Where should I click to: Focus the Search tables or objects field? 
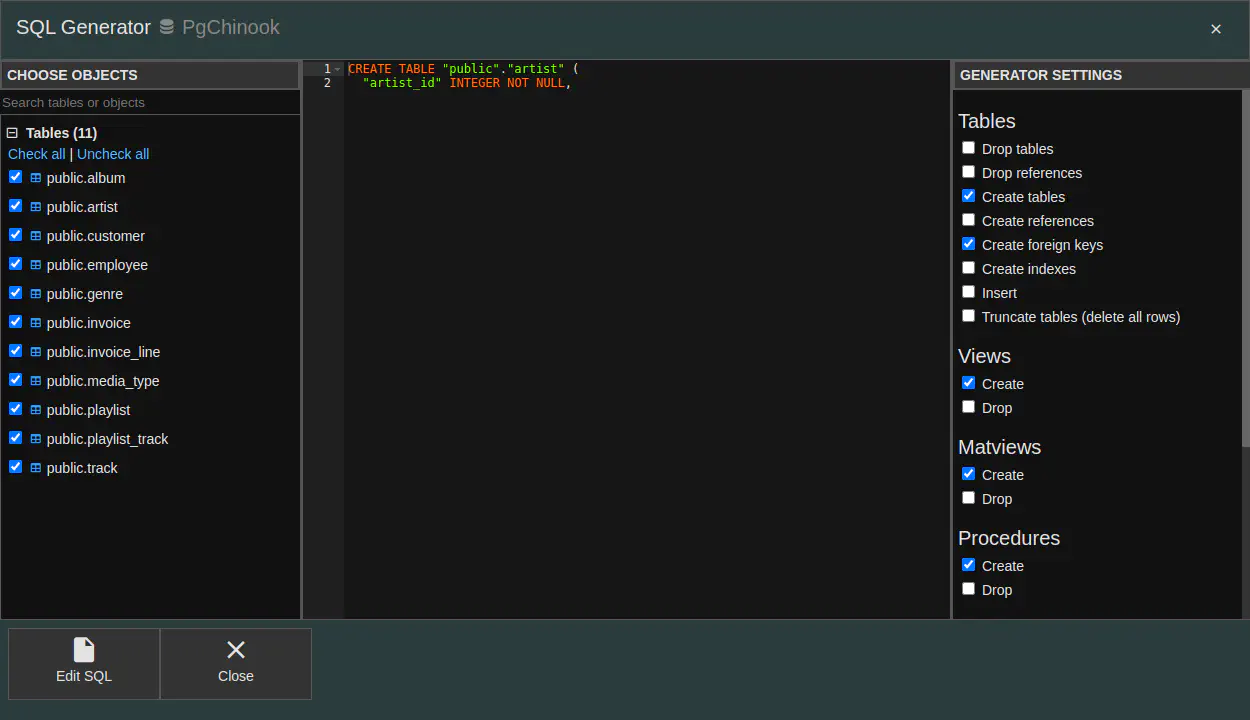[150, 103]
